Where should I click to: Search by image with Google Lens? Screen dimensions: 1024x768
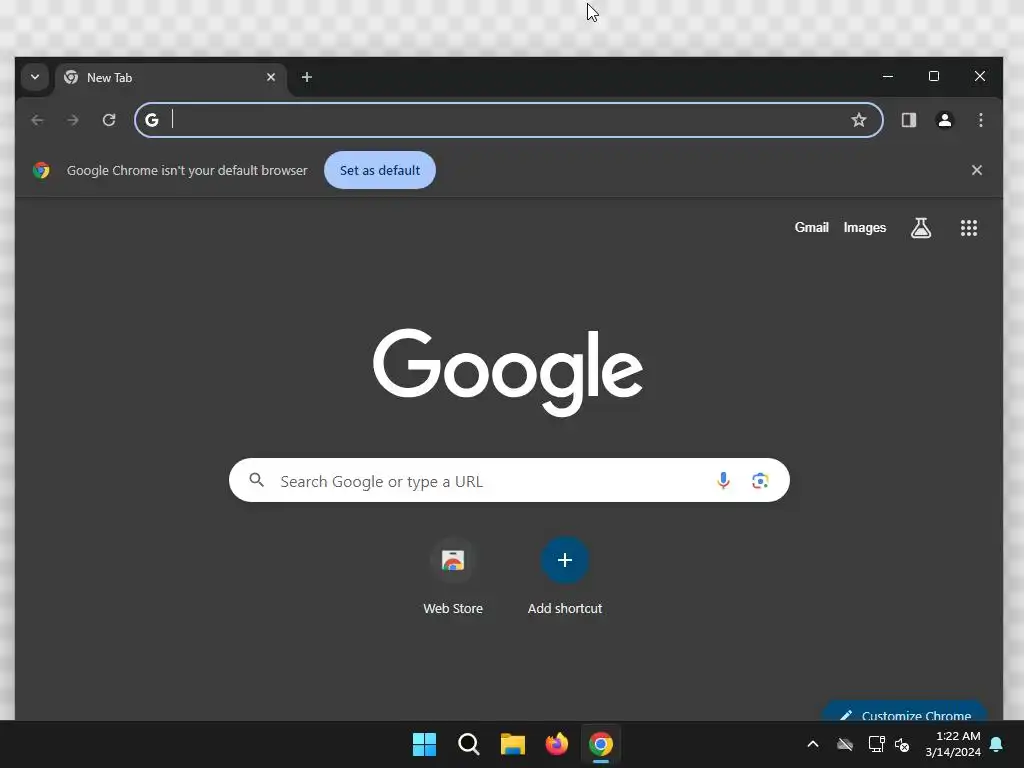coord(760,481)
